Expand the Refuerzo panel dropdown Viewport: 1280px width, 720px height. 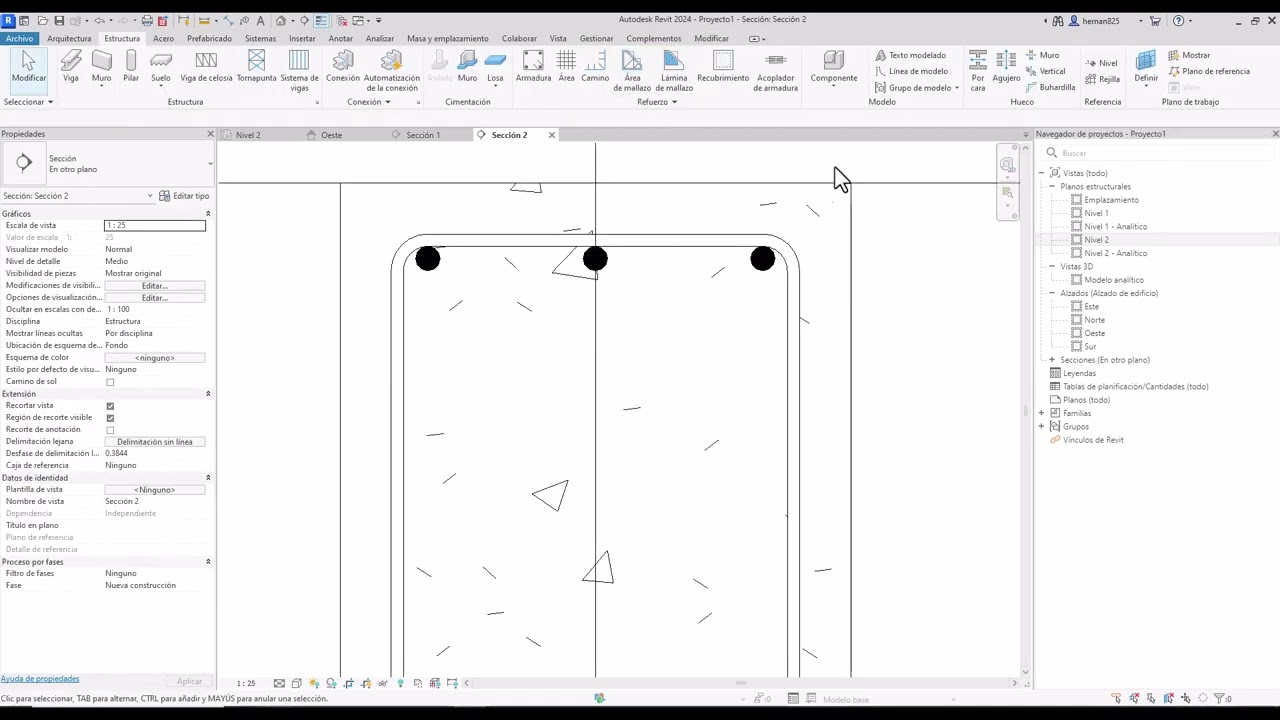657,102
